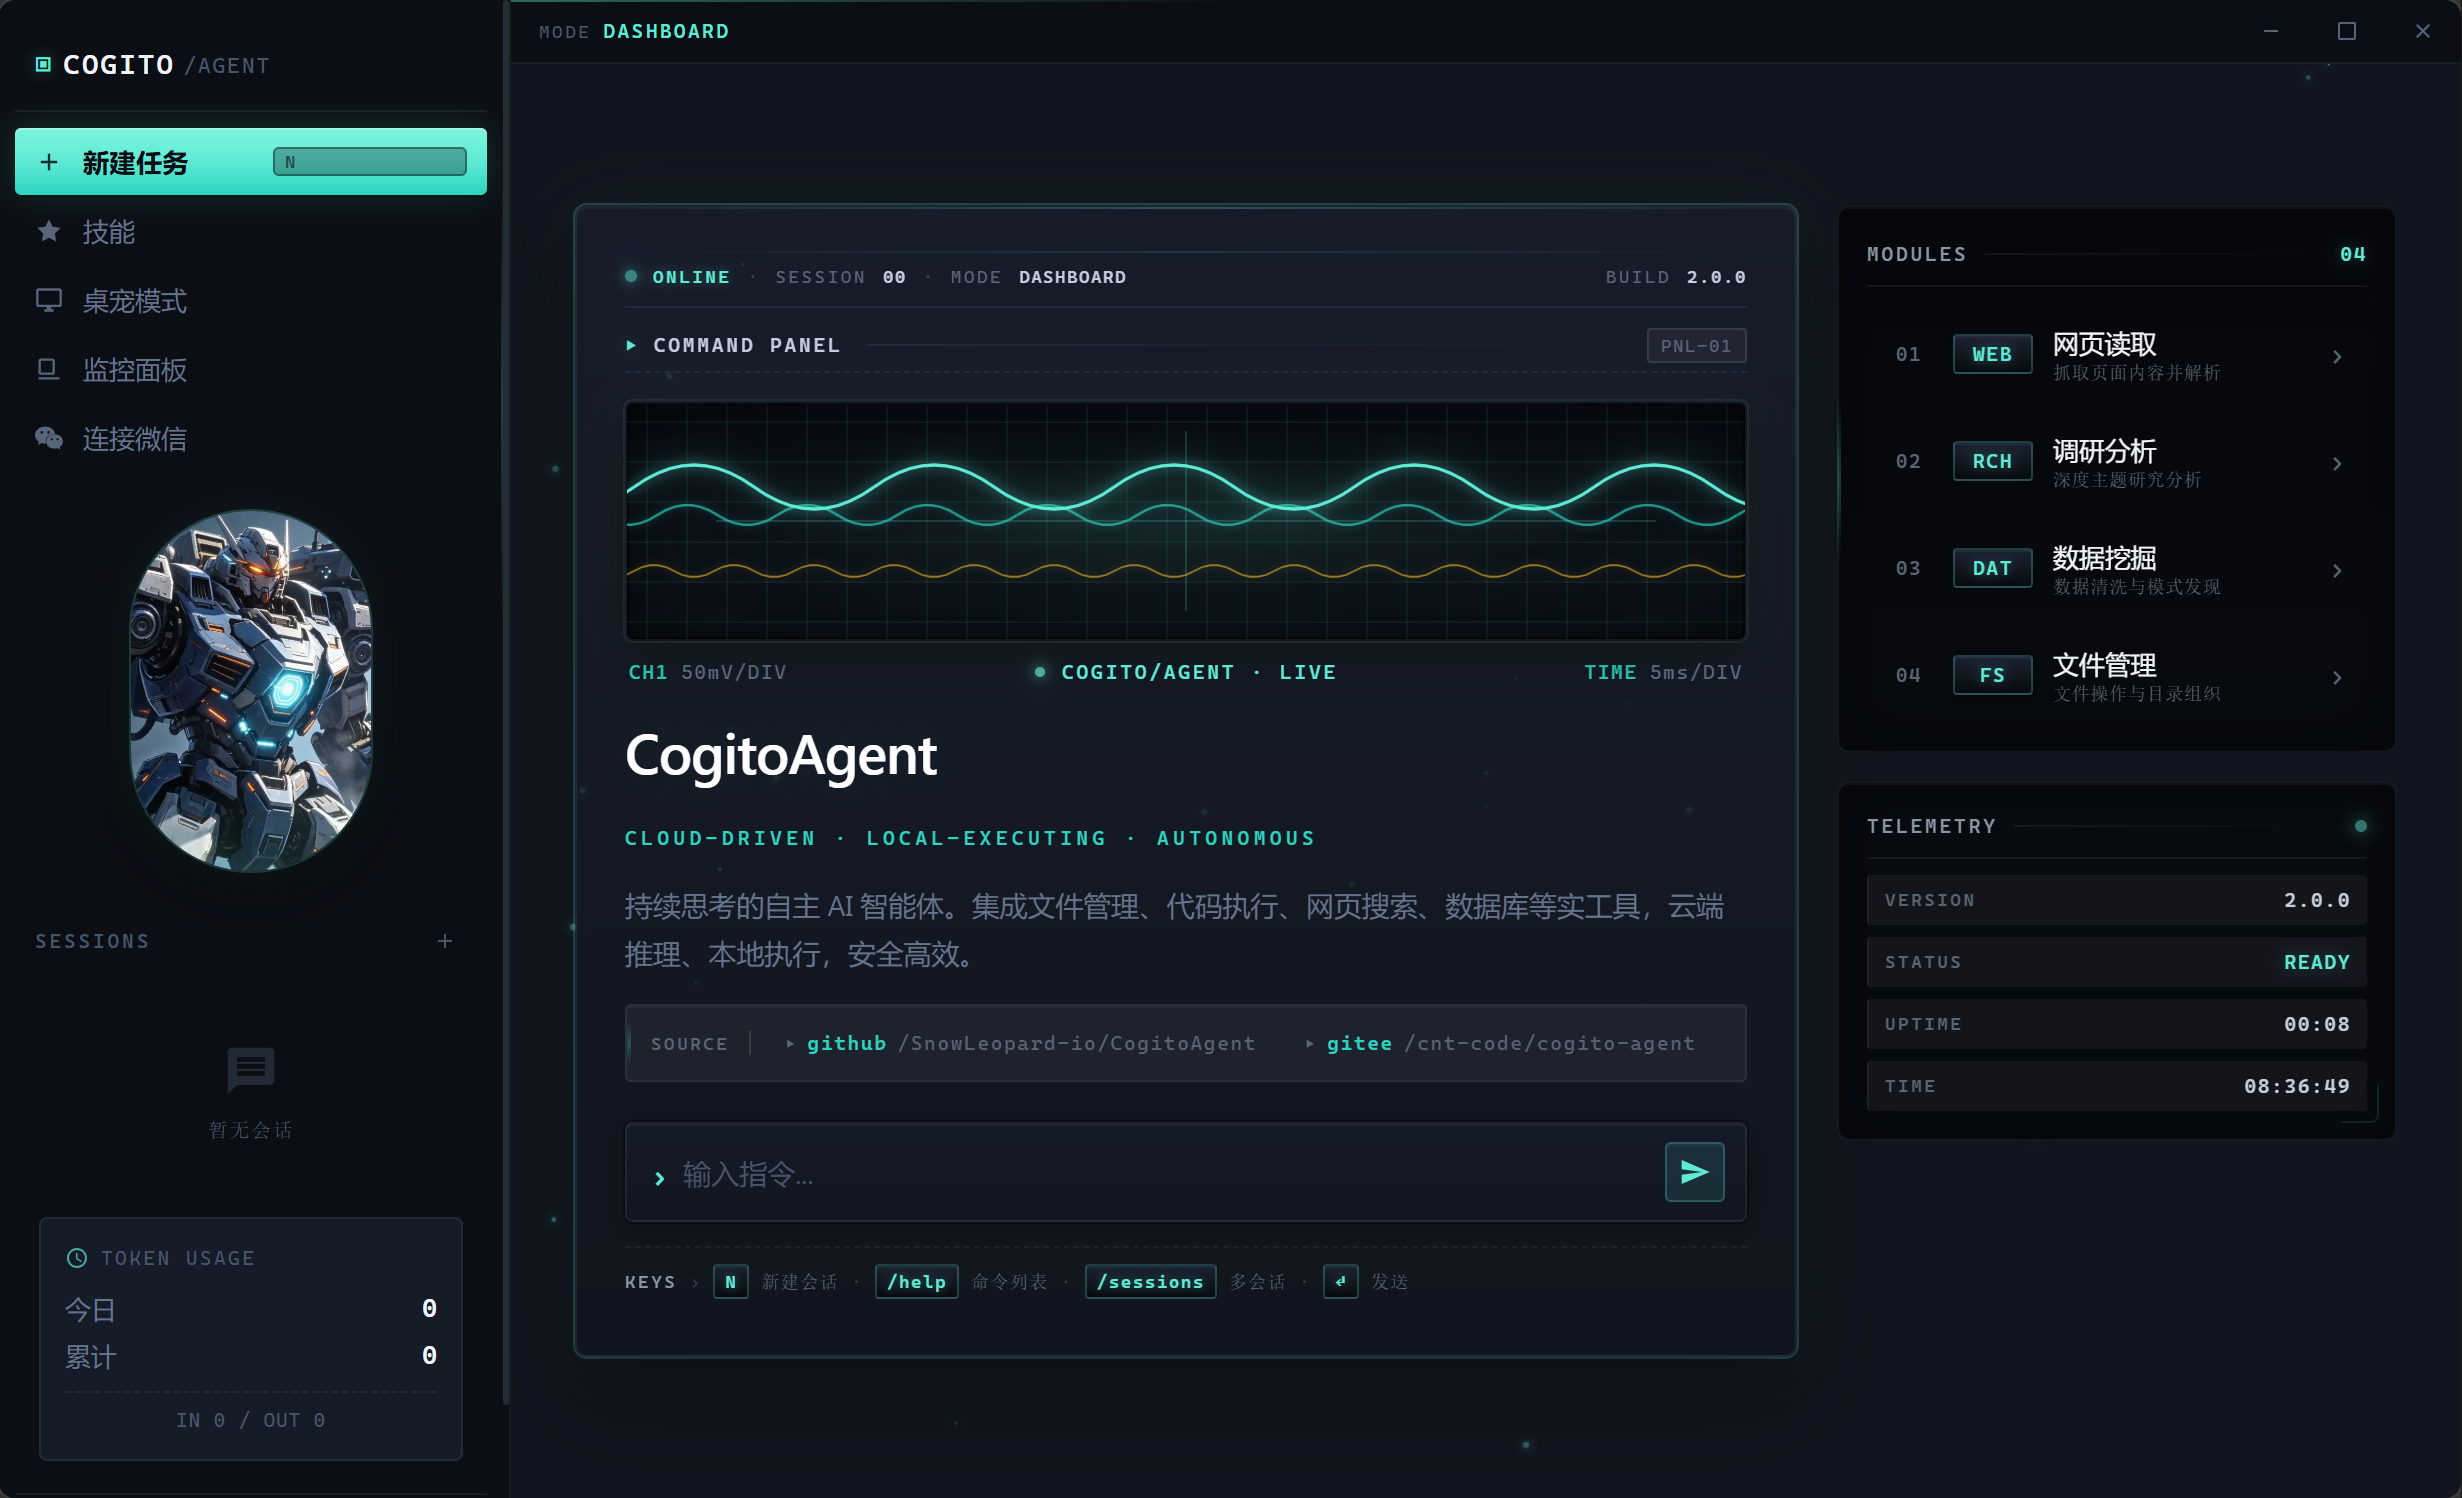Screen dimensions: 2462x1498
Task: Click the VERSION 2.0.0 telemetry row
Action: [2116, 900]
